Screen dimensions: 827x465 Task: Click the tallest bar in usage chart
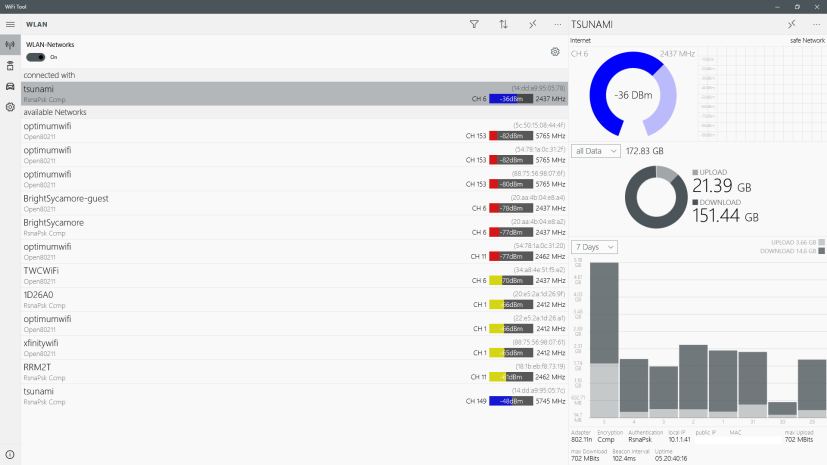604,340
